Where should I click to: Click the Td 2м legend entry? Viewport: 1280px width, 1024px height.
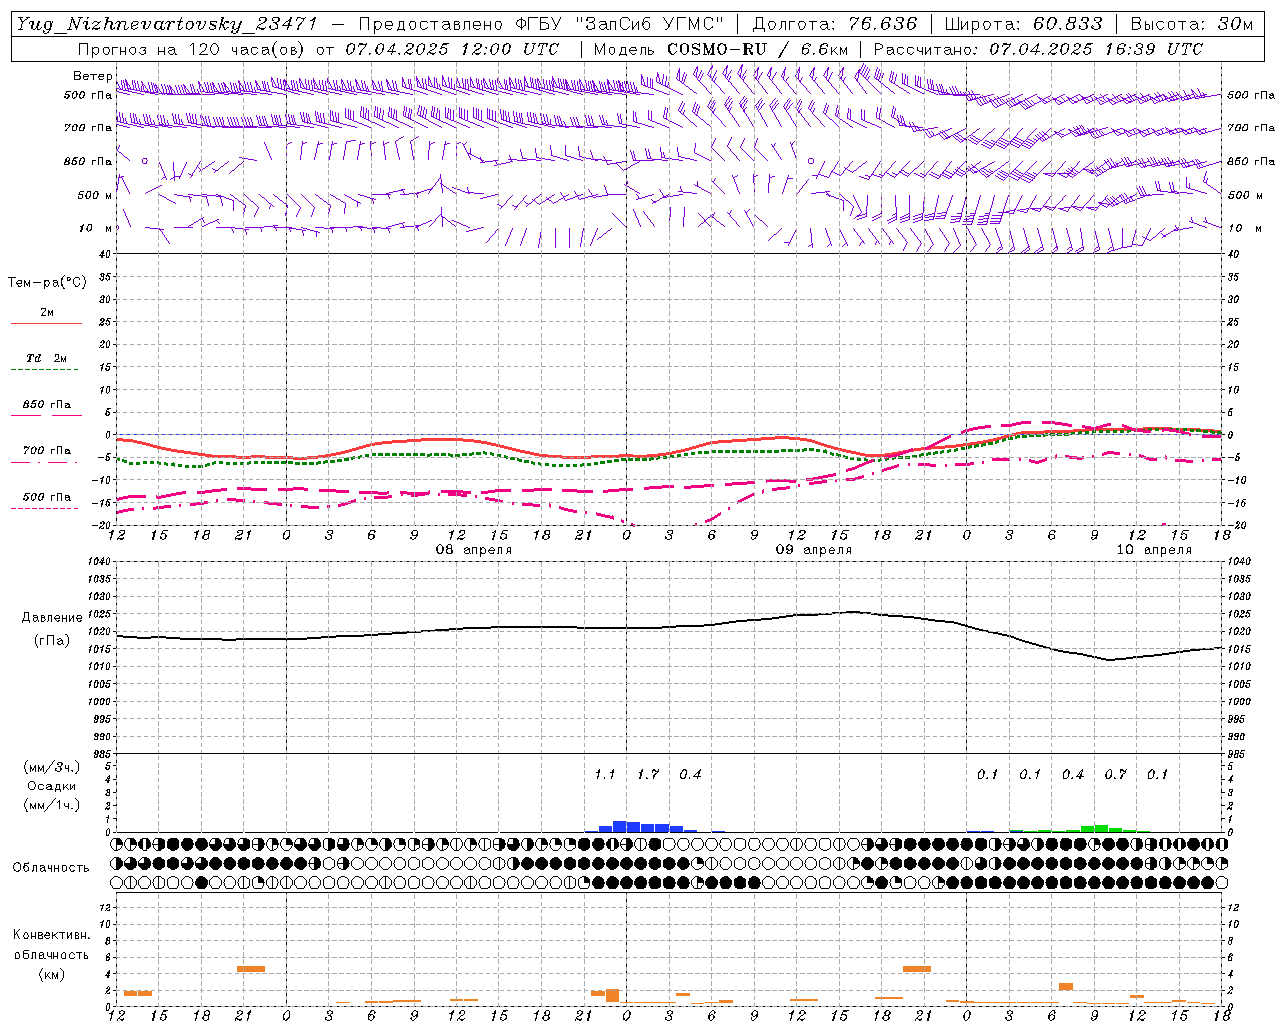pos(47,358)
